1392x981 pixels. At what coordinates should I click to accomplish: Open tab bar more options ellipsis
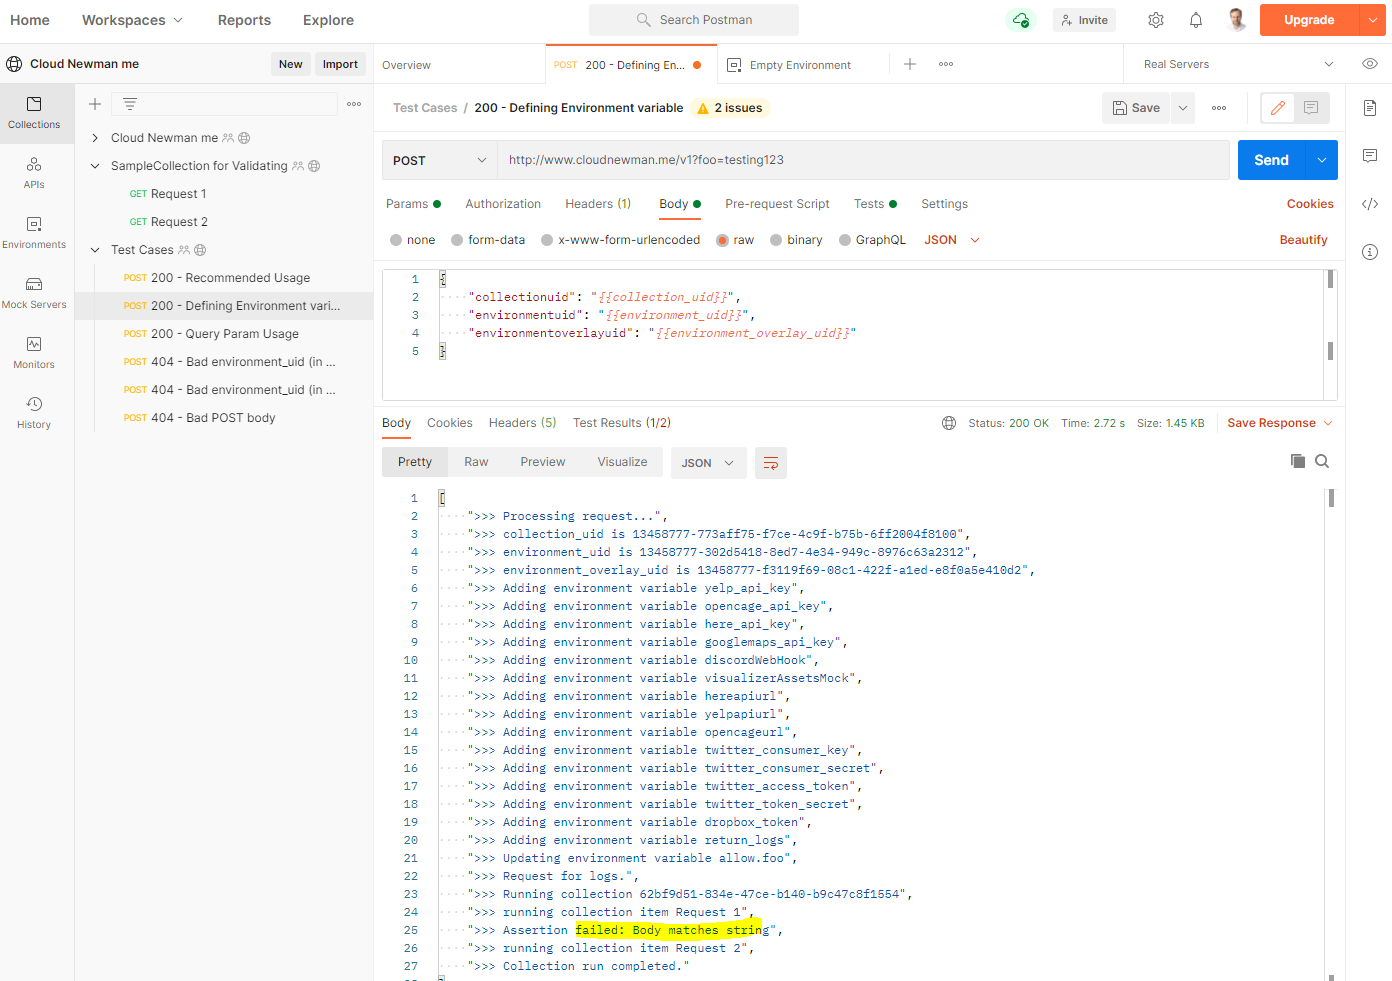(946, 64)
